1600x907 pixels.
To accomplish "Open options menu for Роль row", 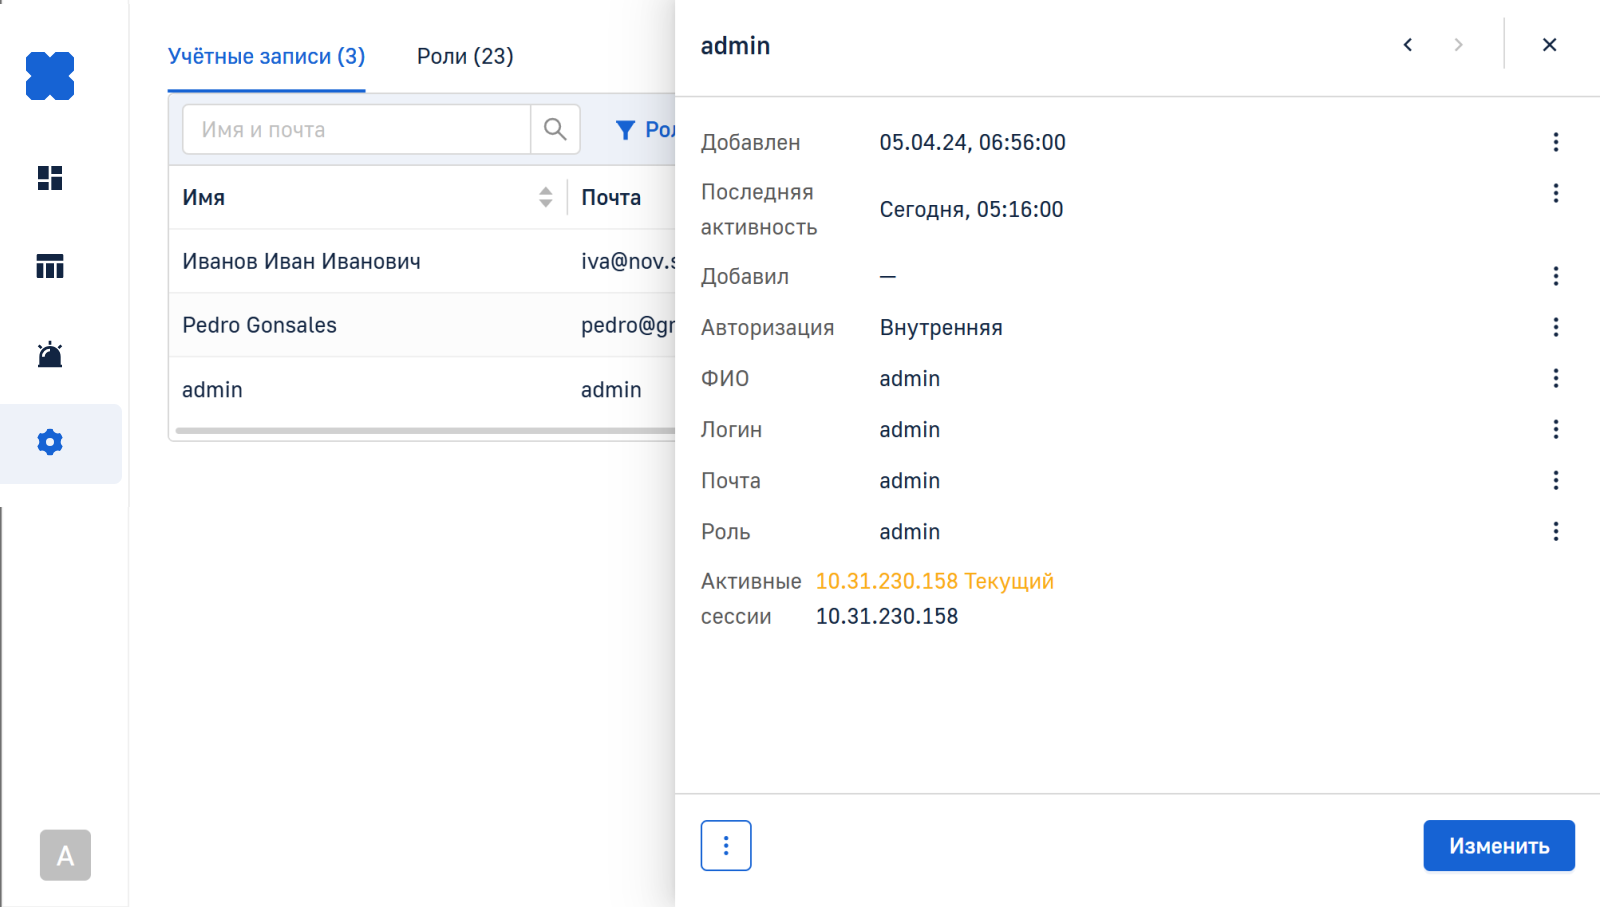I will [x=1555, y=531].
